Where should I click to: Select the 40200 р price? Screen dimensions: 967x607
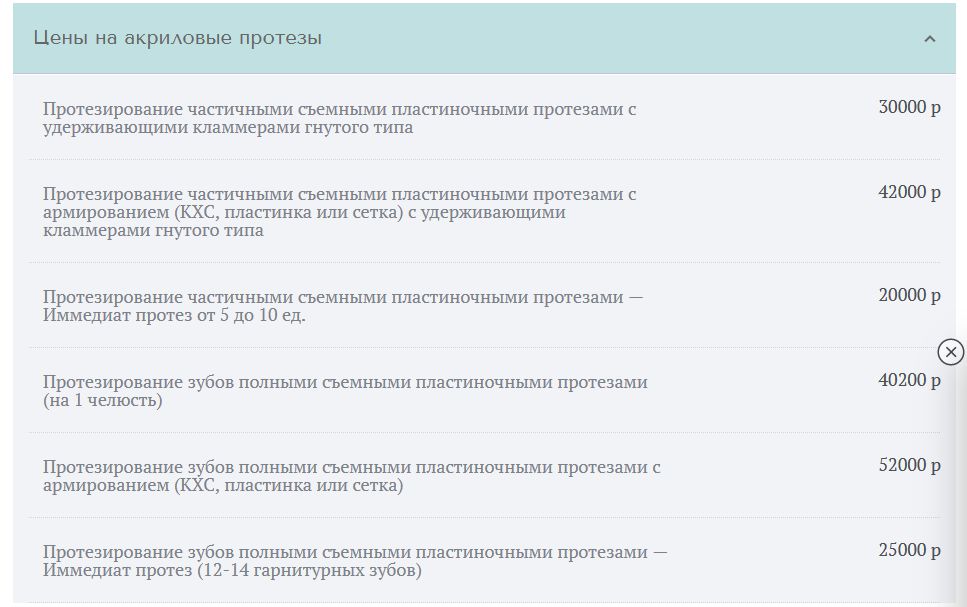pyautogui.click(x=909, y=381)
